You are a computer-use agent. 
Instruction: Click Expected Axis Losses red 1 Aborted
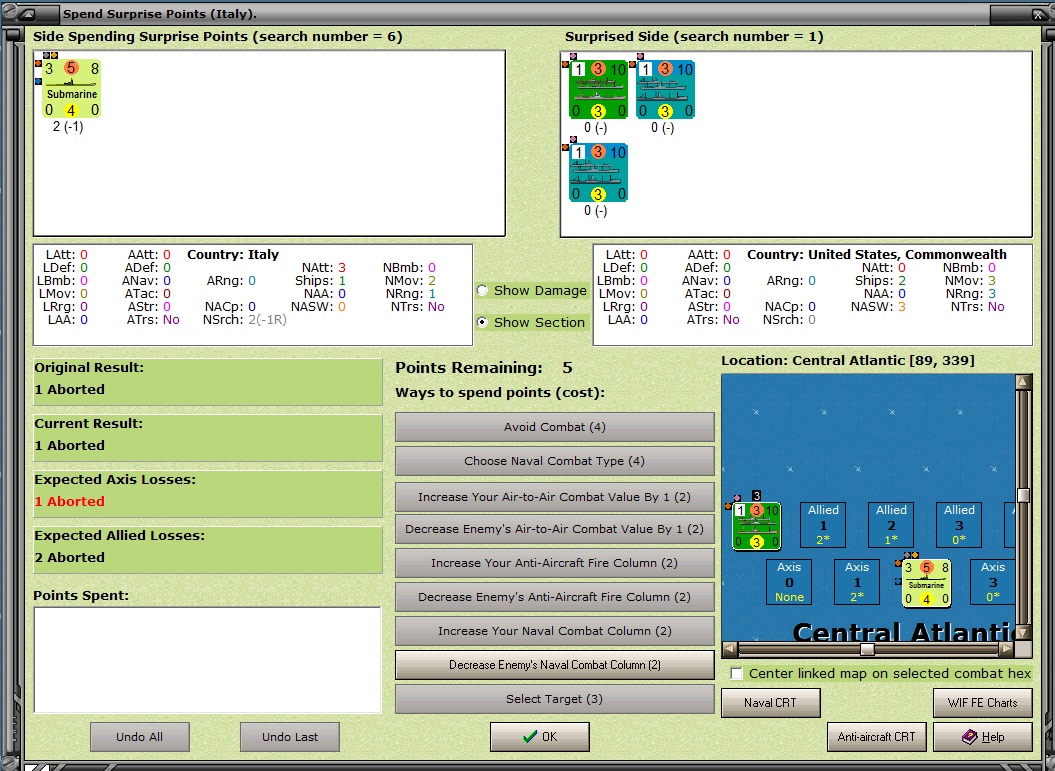[69, 501]
